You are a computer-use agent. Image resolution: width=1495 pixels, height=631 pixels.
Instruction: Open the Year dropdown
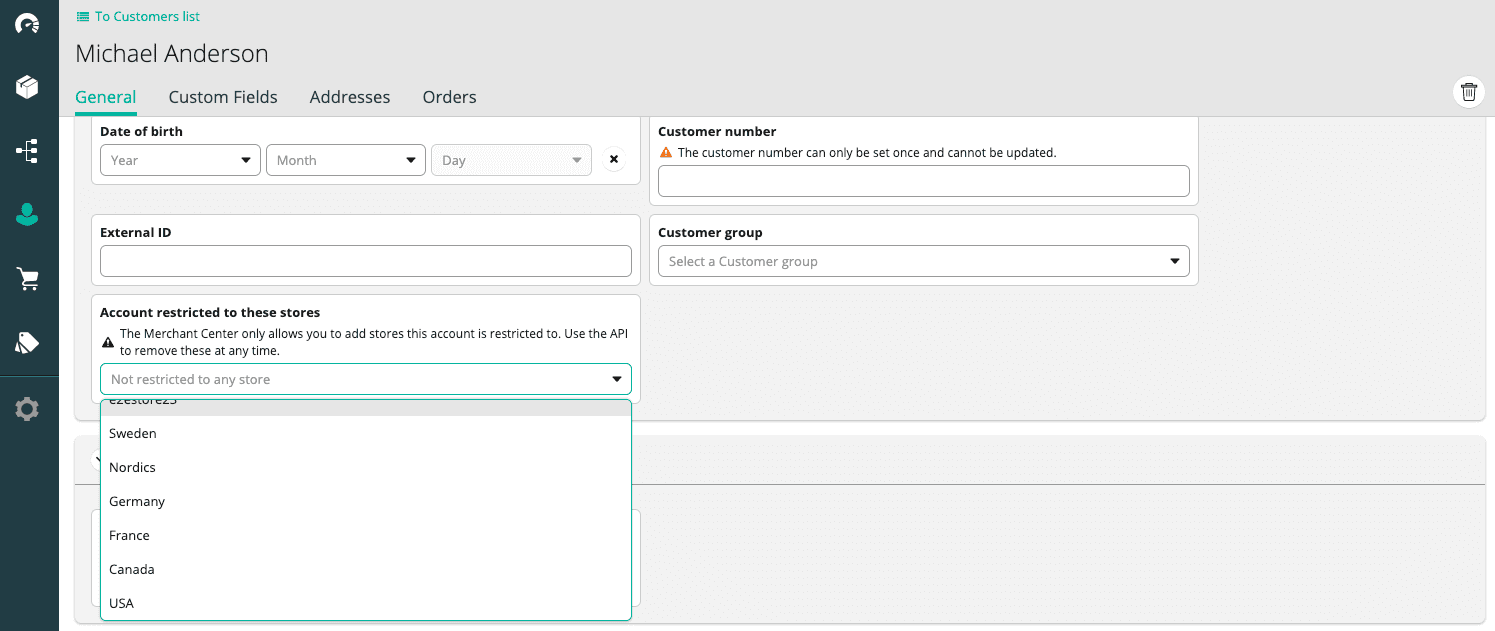[x=180, y=160]
